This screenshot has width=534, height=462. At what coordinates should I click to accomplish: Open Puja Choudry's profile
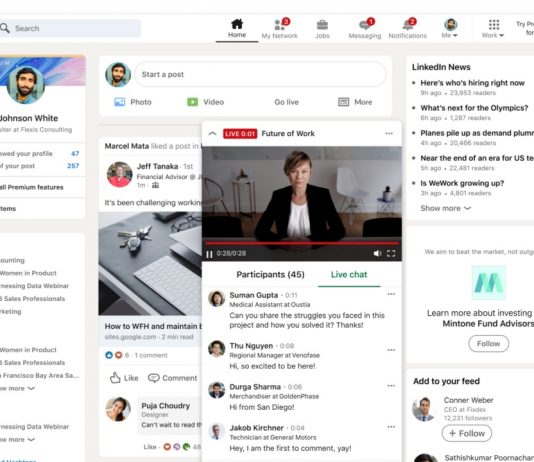pos(166,406)
